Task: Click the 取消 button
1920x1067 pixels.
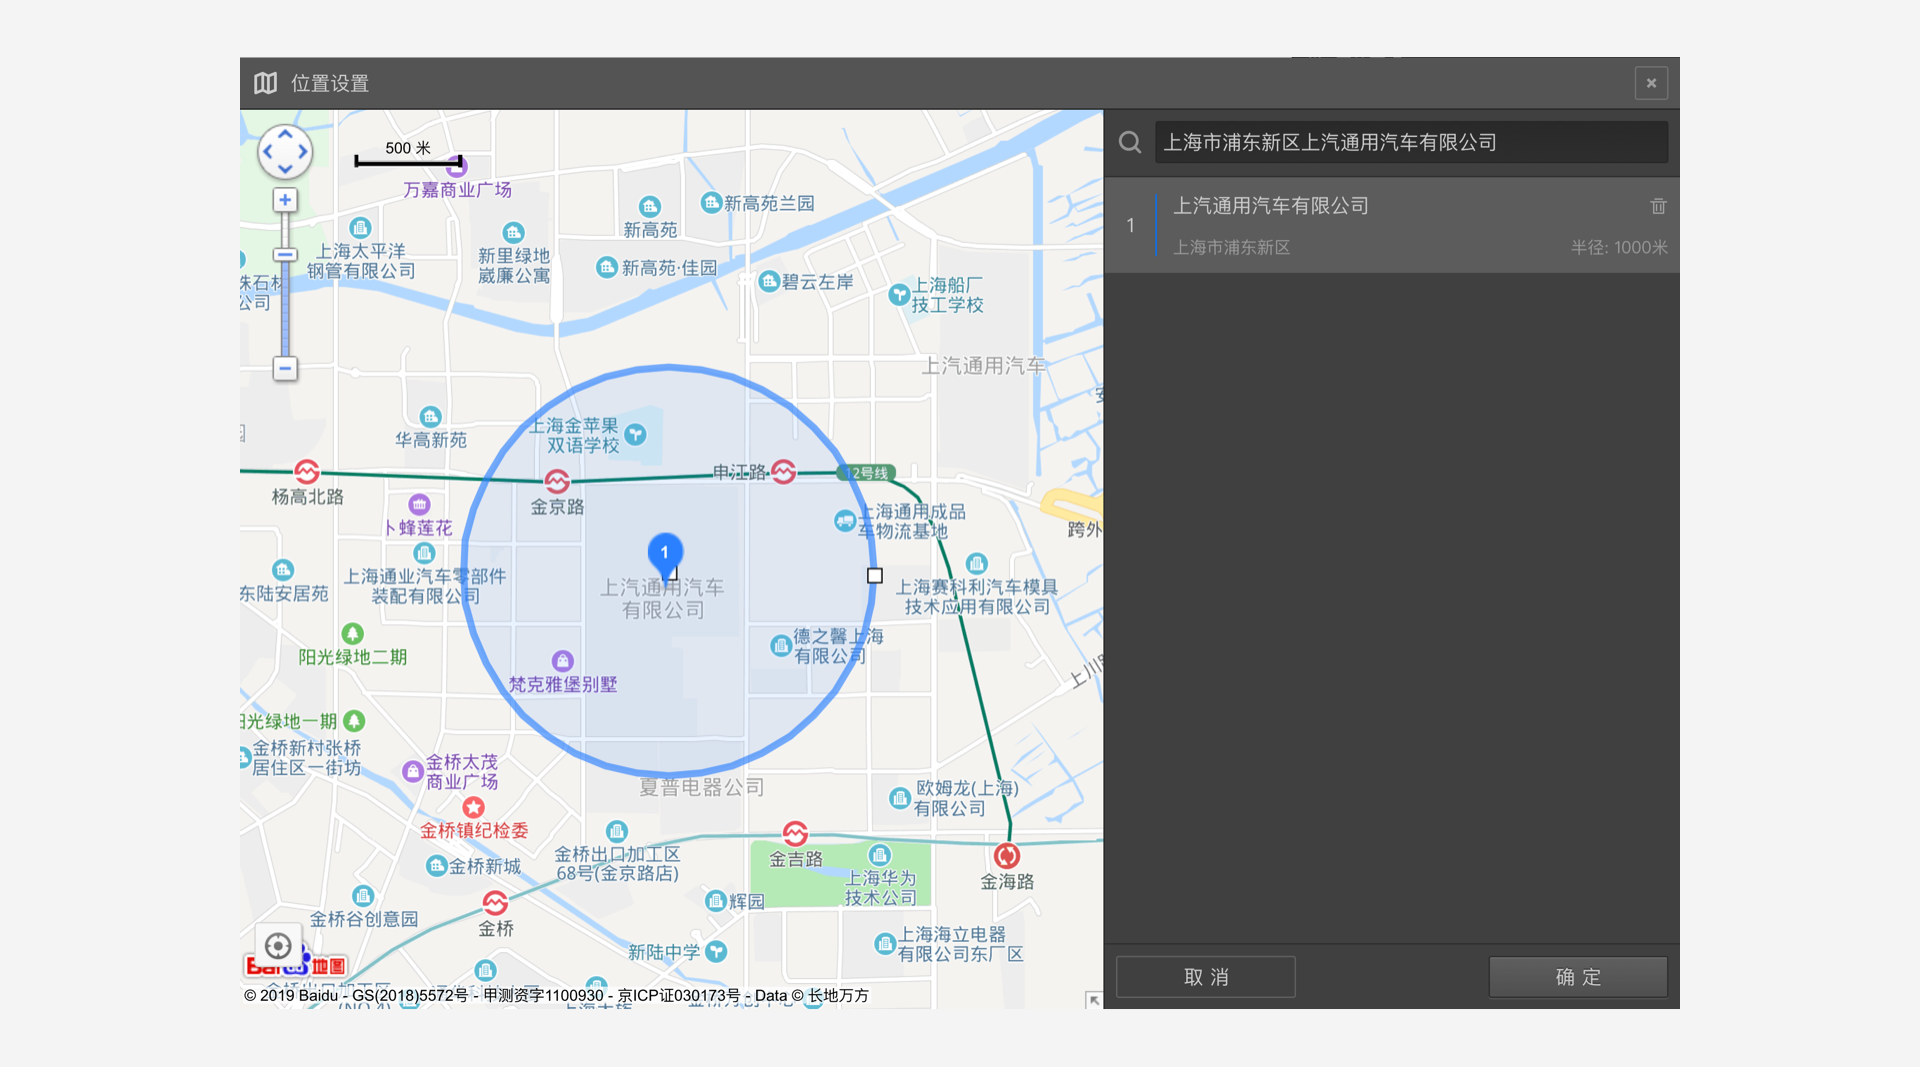Action: (1206, 977)
